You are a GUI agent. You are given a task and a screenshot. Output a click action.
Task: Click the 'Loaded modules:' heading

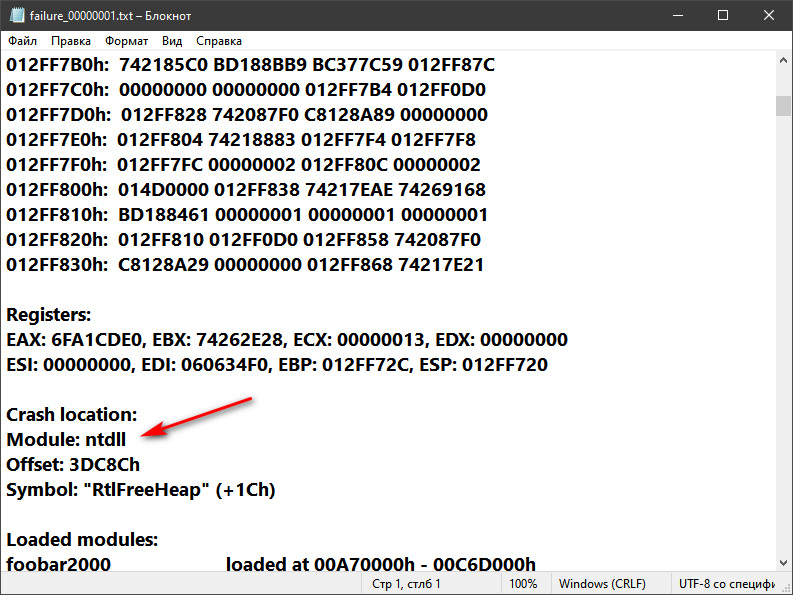click(82, 539)
